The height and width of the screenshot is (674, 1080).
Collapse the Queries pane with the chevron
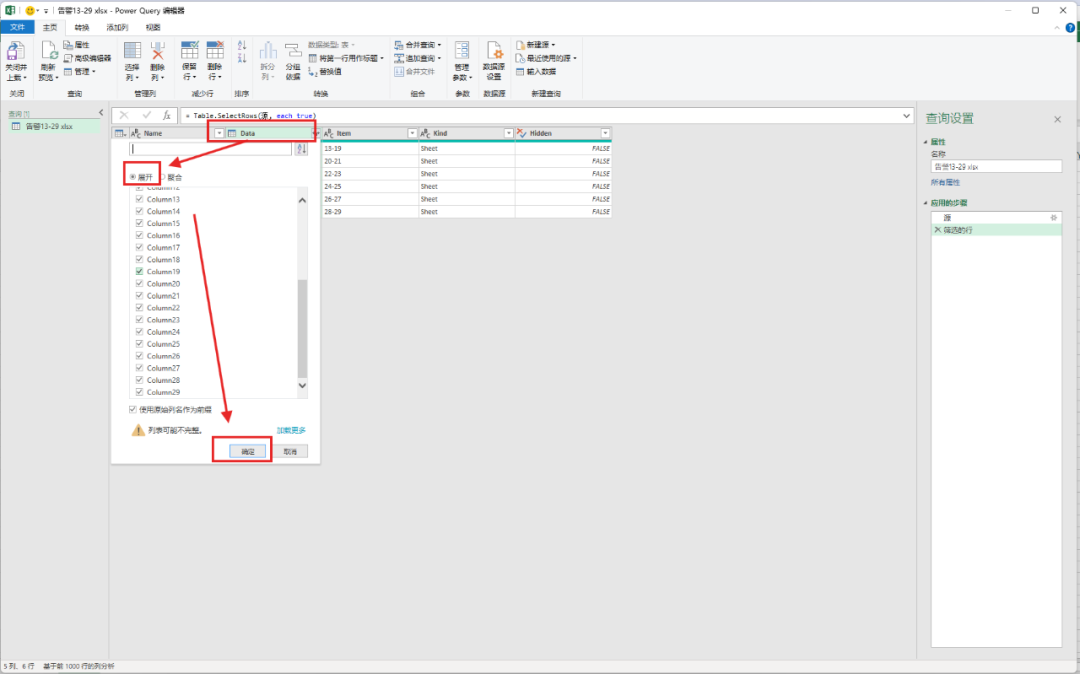coord(101,113)
